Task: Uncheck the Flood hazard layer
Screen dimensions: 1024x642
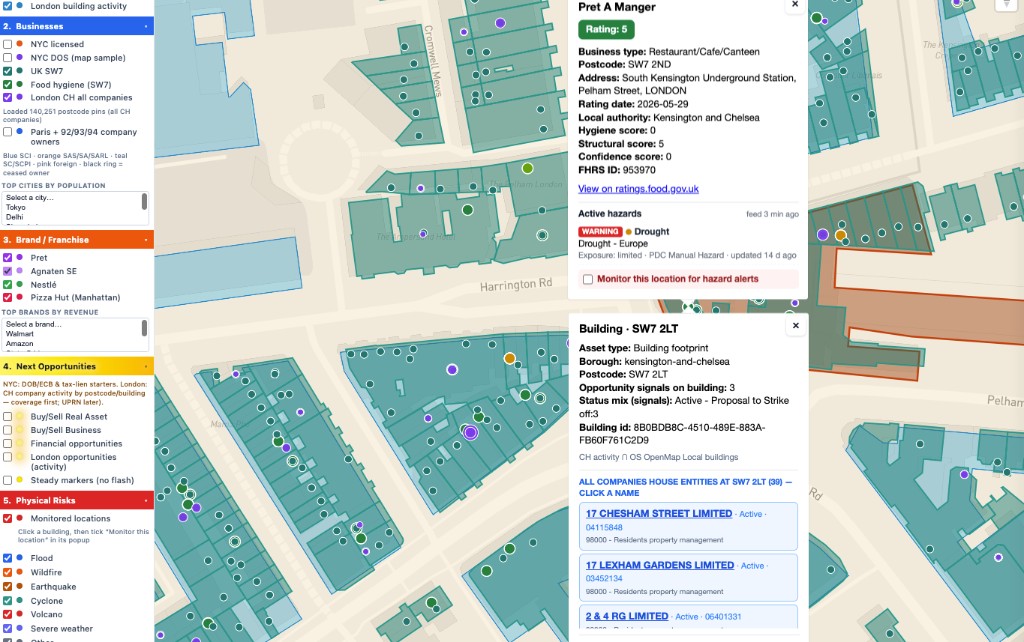Action: click(7, 558)
